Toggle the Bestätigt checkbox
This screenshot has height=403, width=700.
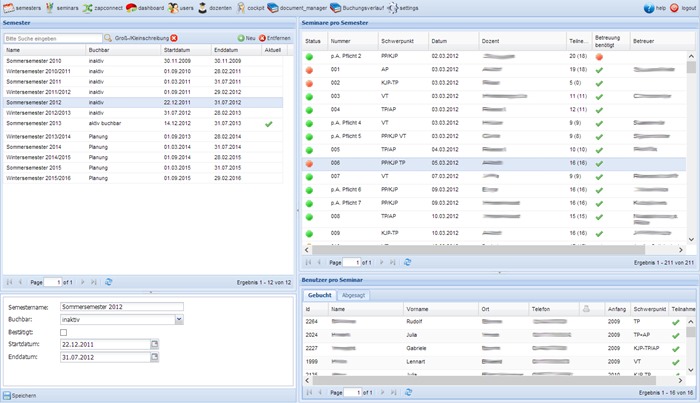click(63, 332)
